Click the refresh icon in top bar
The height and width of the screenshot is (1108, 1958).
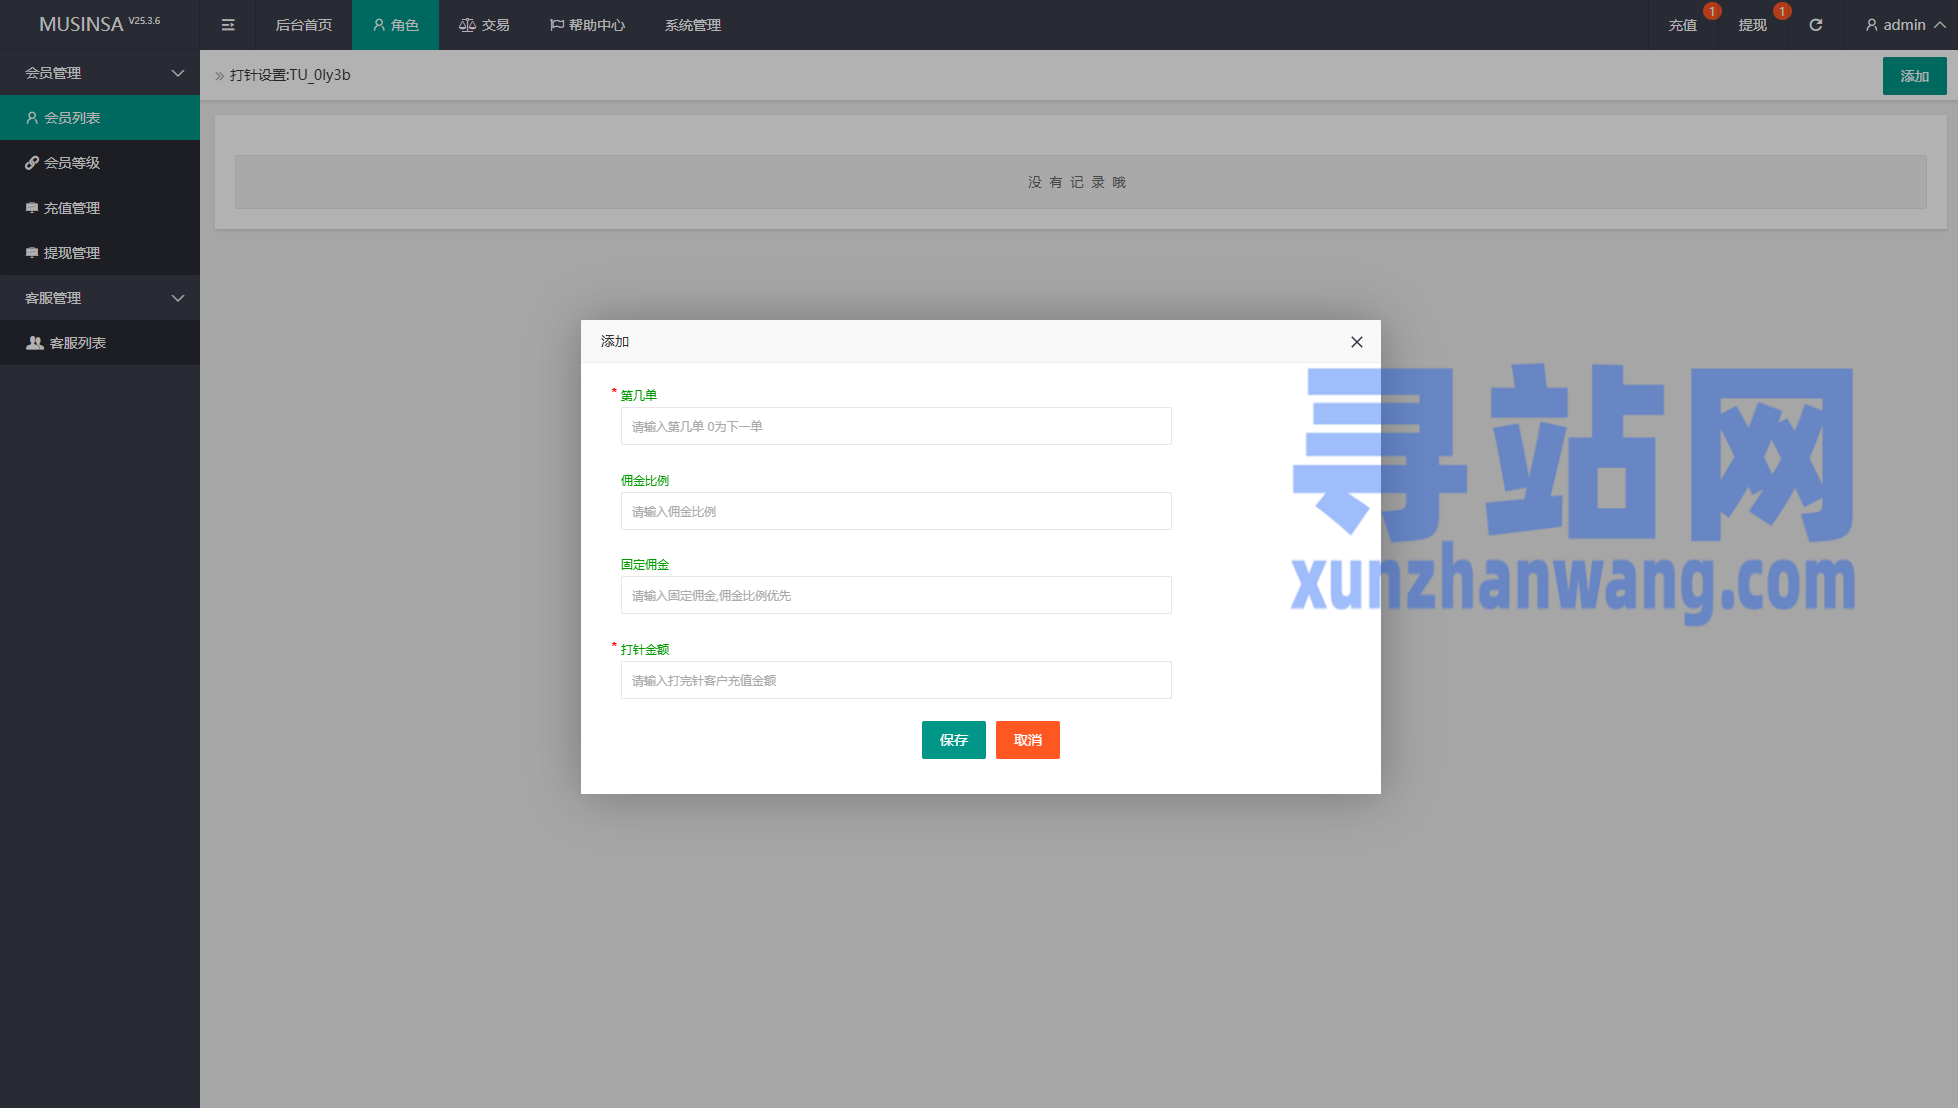pyautogui.click(x=1815, y=25)
